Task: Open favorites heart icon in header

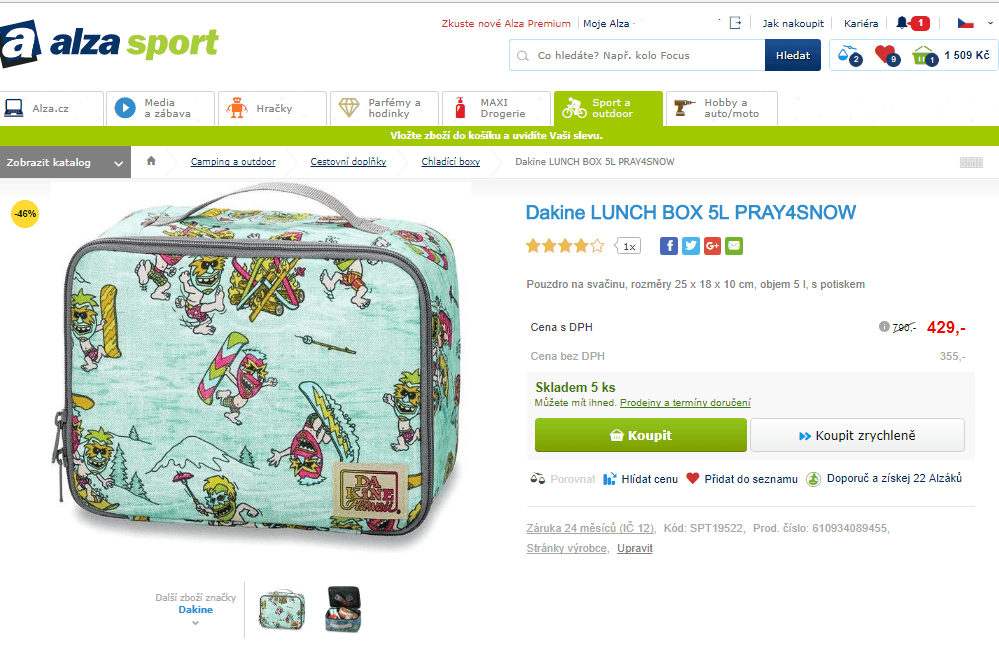Action: 886,55
